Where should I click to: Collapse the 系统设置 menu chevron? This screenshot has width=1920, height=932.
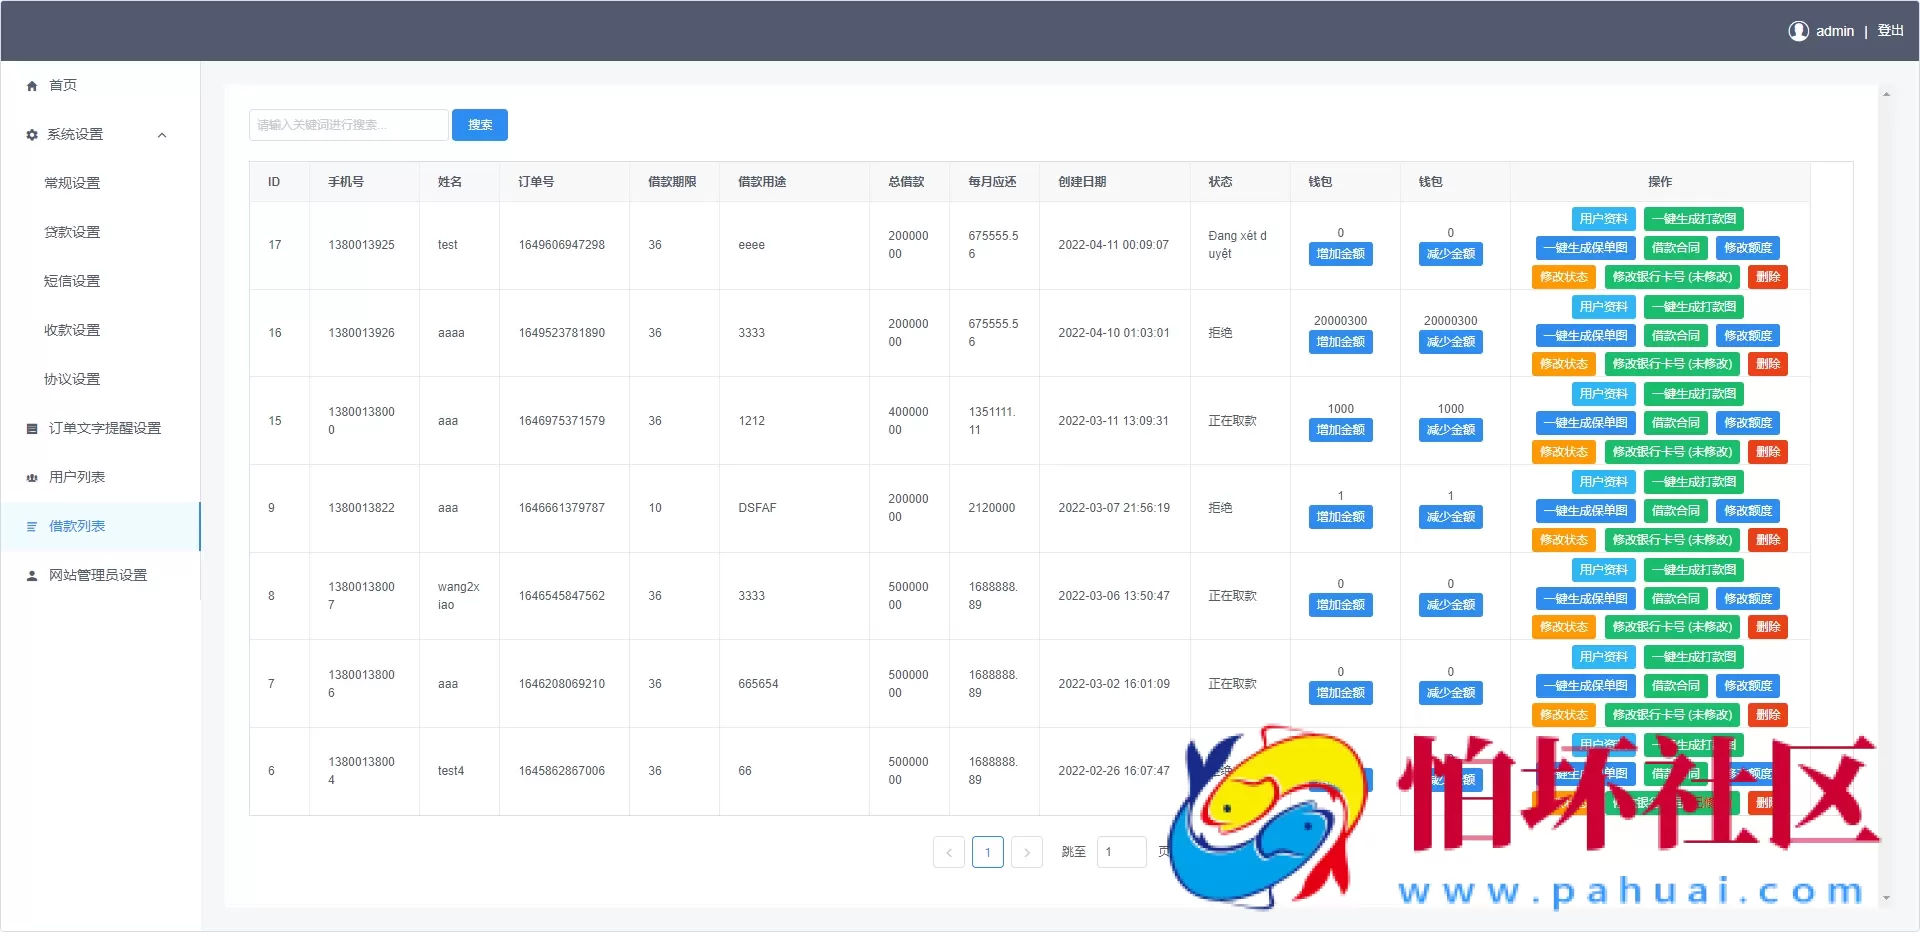(x=162, y=135)
